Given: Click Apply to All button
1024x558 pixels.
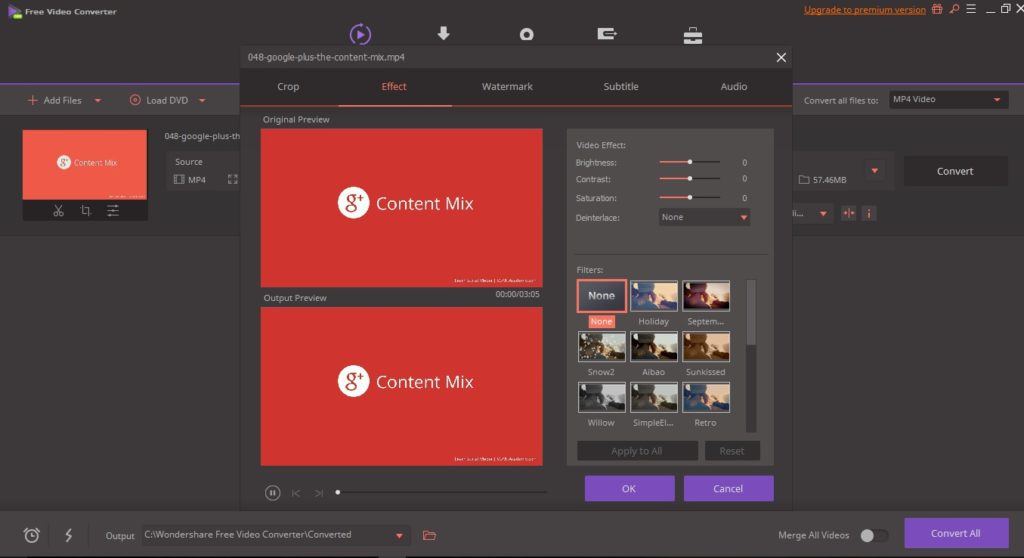Looking at the screenshot, I should [x=637, y=451].
